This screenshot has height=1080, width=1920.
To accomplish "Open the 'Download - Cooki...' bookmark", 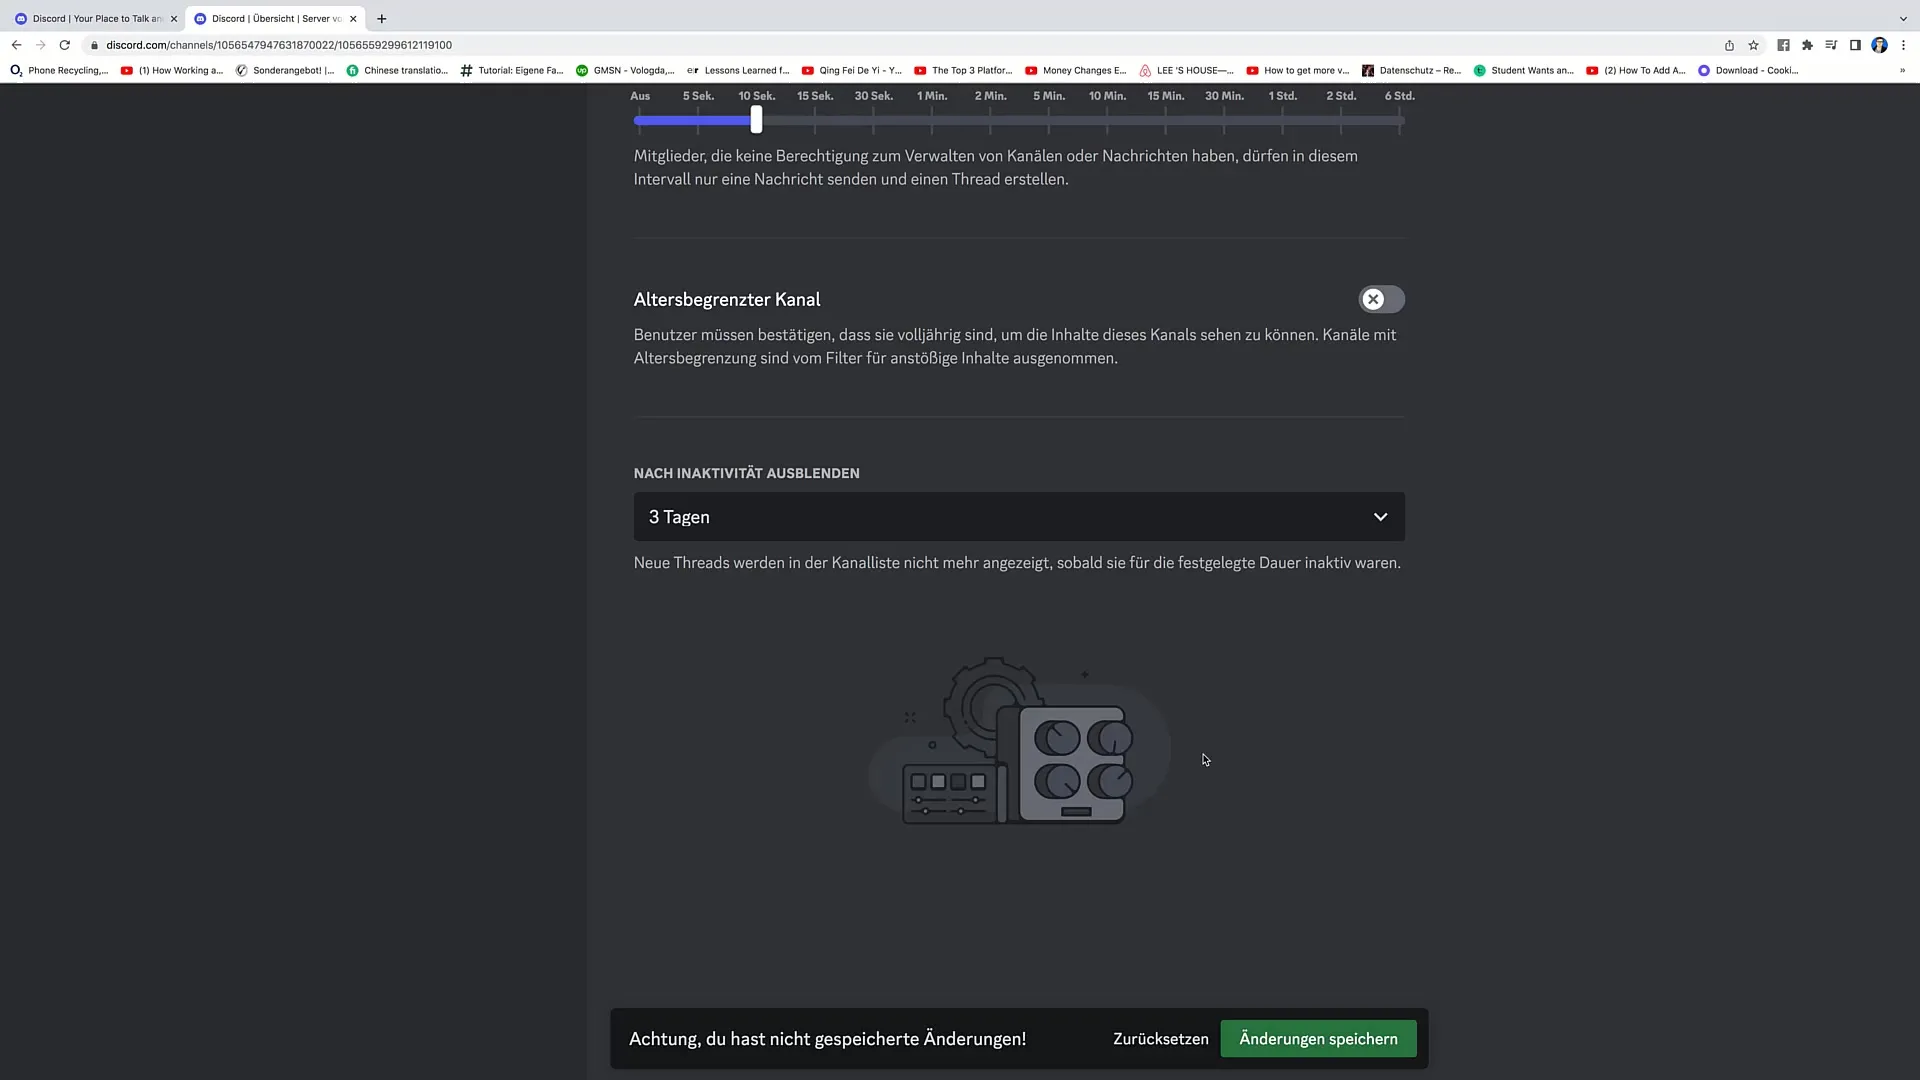I will [x=1748, y=70].
